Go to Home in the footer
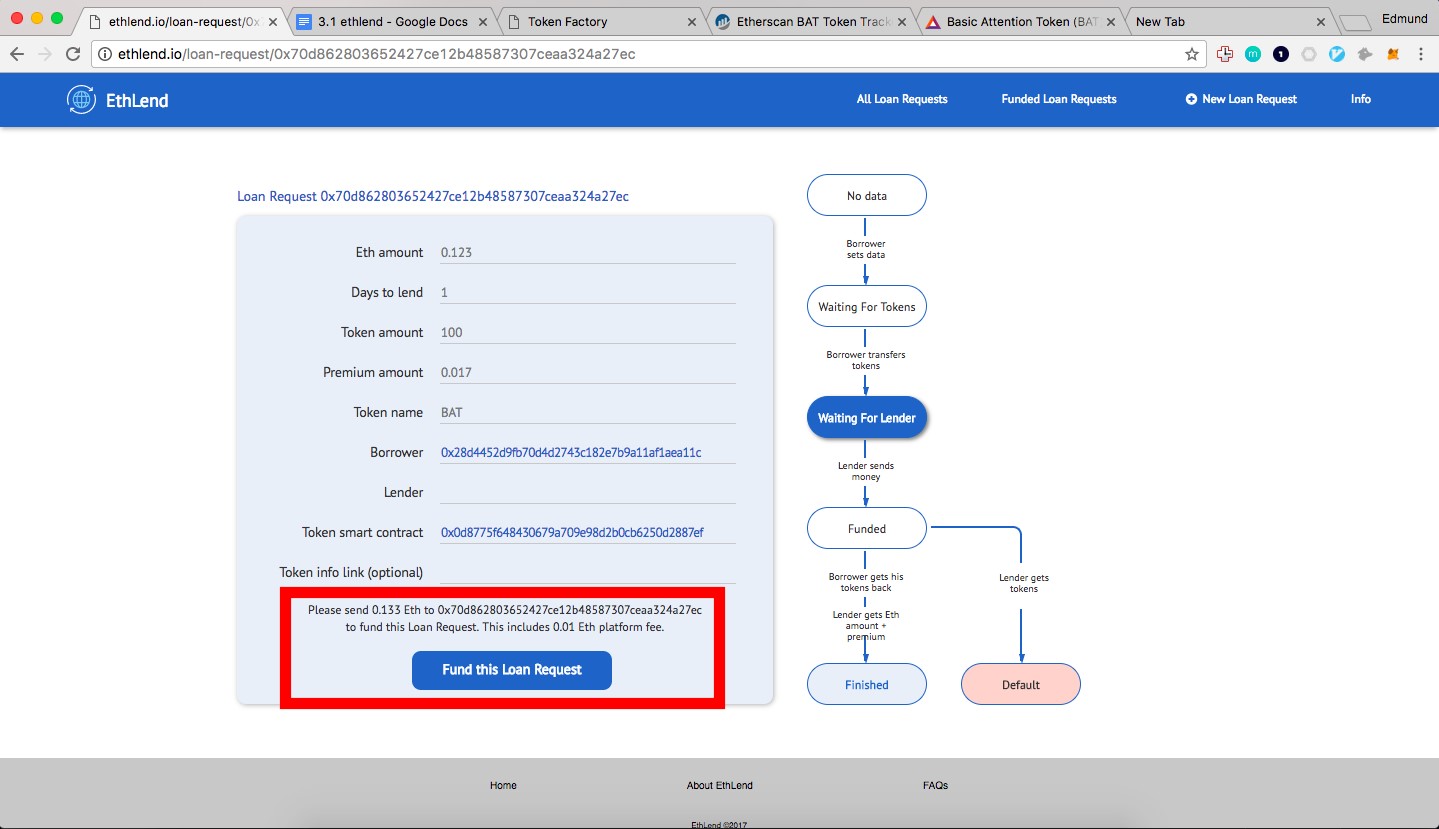Viewport: 1439px width, 829px height. [503, 785]
